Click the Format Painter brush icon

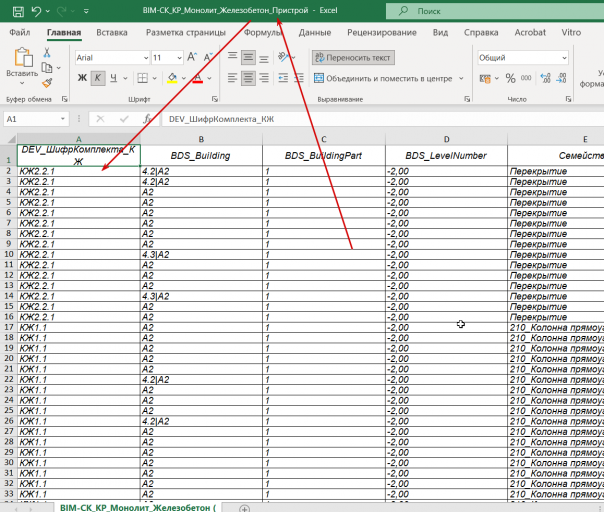click(47, 82)
